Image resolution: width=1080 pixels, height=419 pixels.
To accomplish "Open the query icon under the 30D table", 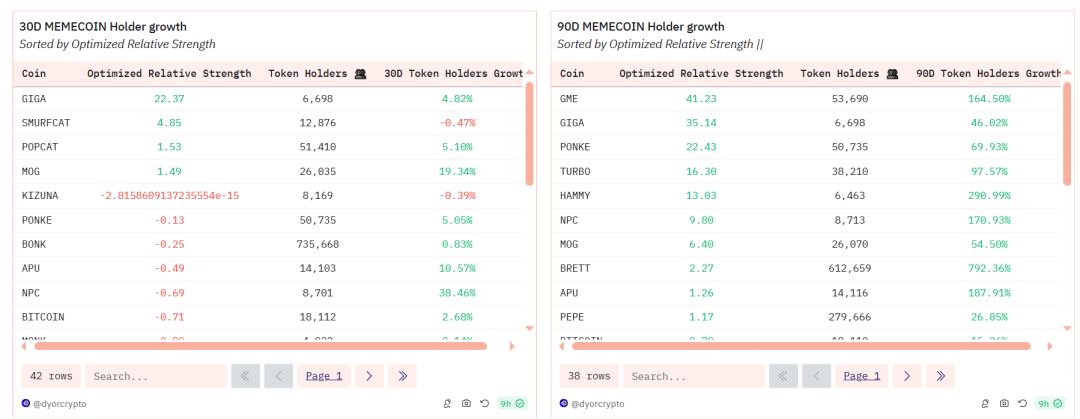I will point(448,404).
